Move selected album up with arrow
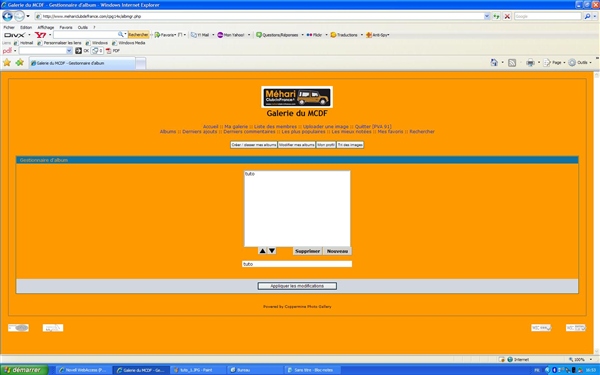This screenshot has width=600, height=375. tap(262, 251)
